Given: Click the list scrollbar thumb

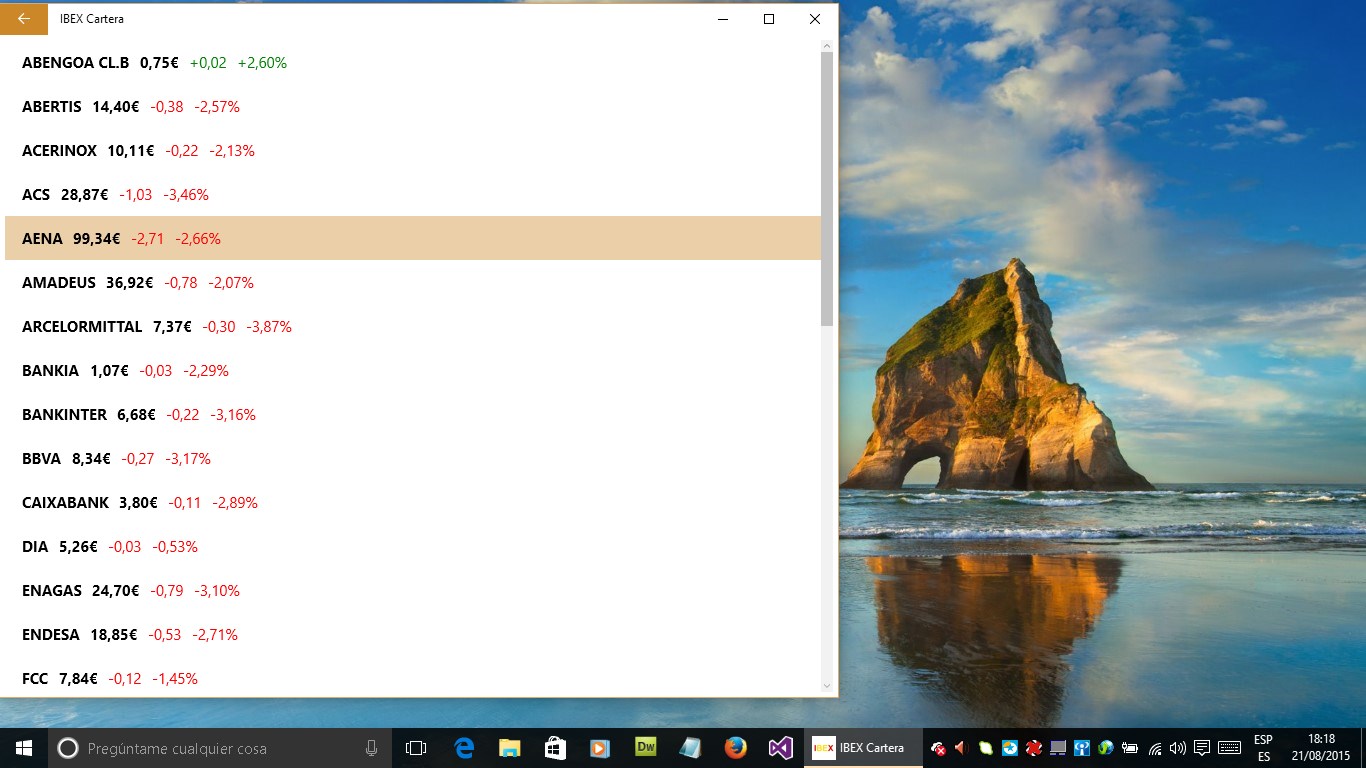Looking at the screenshot, I should (x=827, y=189).
